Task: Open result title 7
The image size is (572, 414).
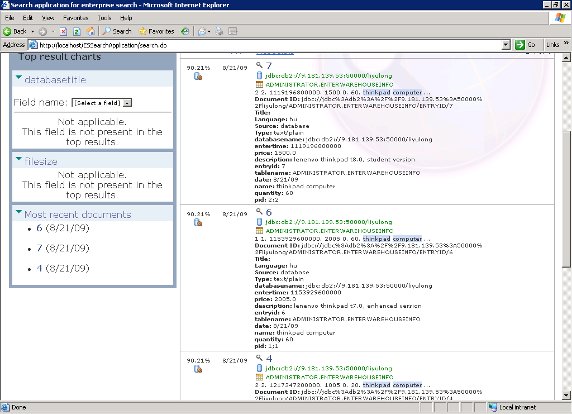Action: (x=269, y=66)
